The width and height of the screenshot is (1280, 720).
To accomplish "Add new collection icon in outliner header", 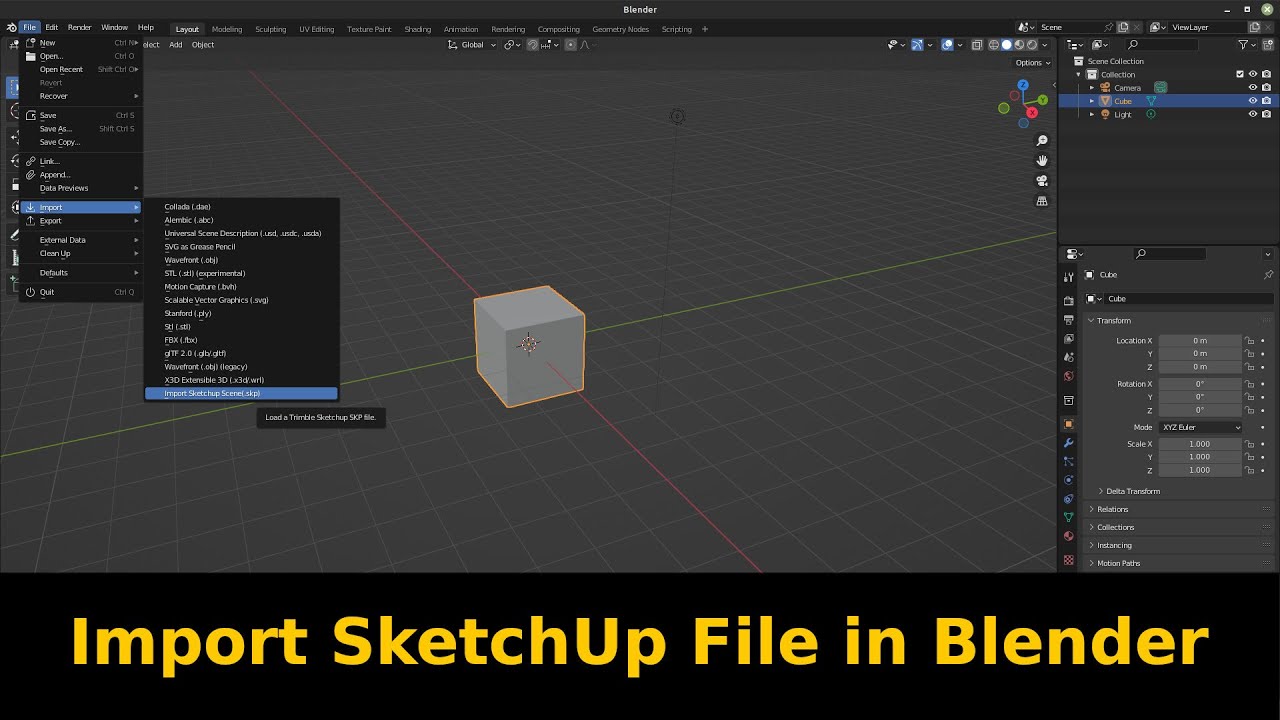I will pos(1268,45).
